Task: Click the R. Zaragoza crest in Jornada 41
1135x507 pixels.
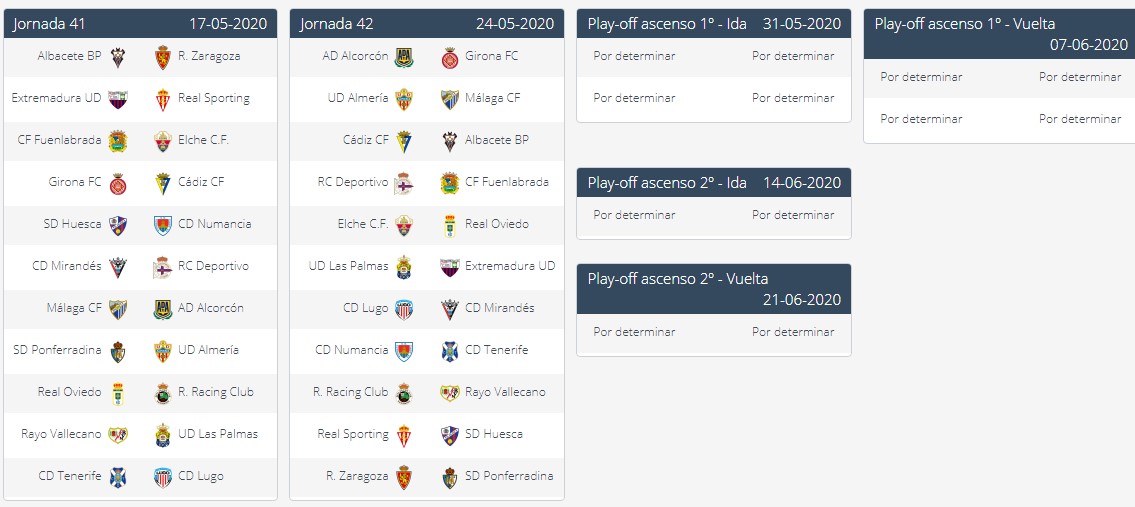Action: pyautogui.click(x=163, y=57)
